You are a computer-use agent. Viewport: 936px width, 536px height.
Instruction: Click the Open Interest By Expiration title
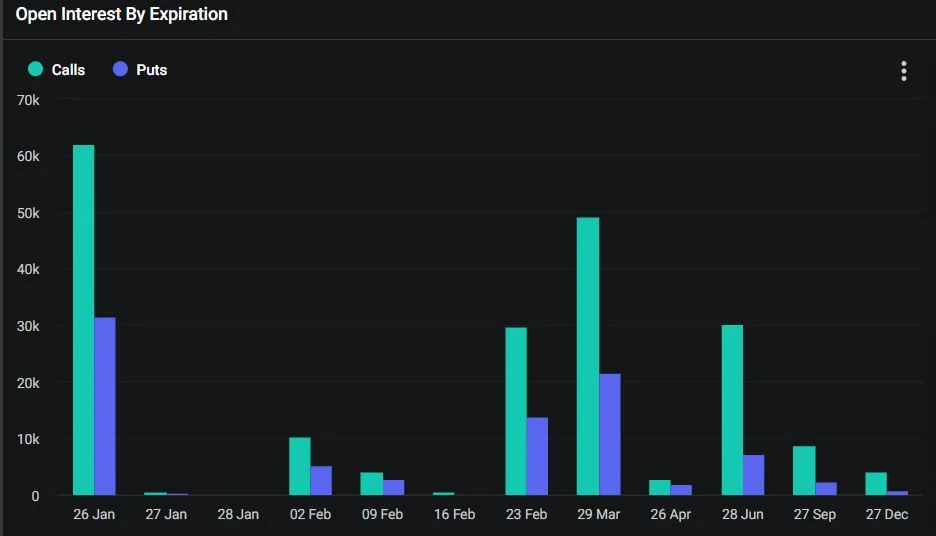coord(122,14)
